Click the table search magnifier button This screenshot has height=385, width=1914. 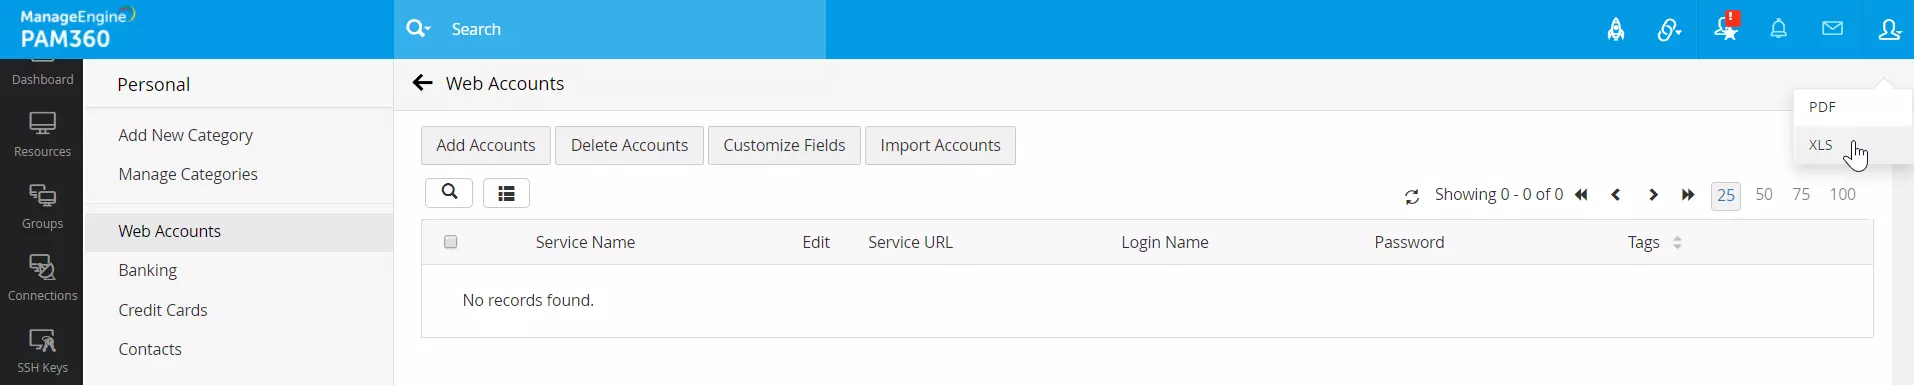coord(449,193)
